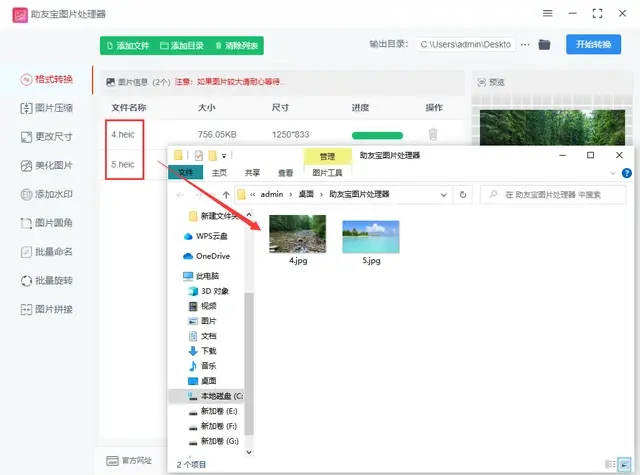640x475 pixels.
Task: Click the forest preview image in the 预览 panel
Action: coord(552,127)
